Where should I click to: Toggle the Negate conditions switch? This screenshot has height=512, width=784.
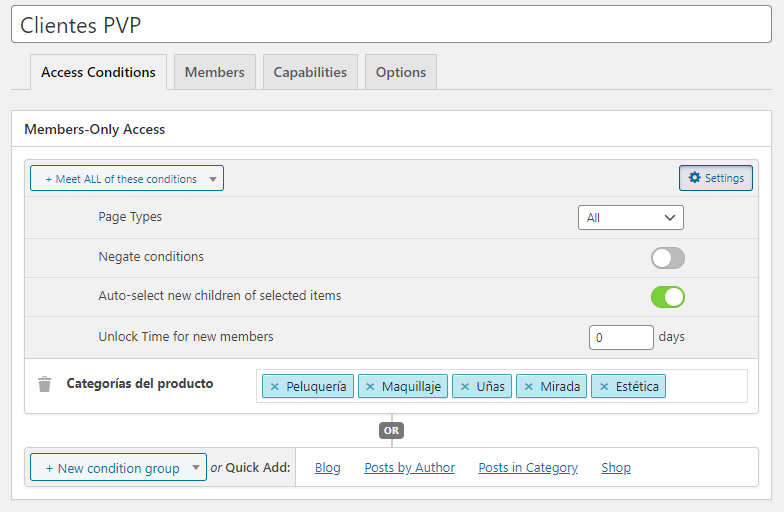click(x=668, y=258)
